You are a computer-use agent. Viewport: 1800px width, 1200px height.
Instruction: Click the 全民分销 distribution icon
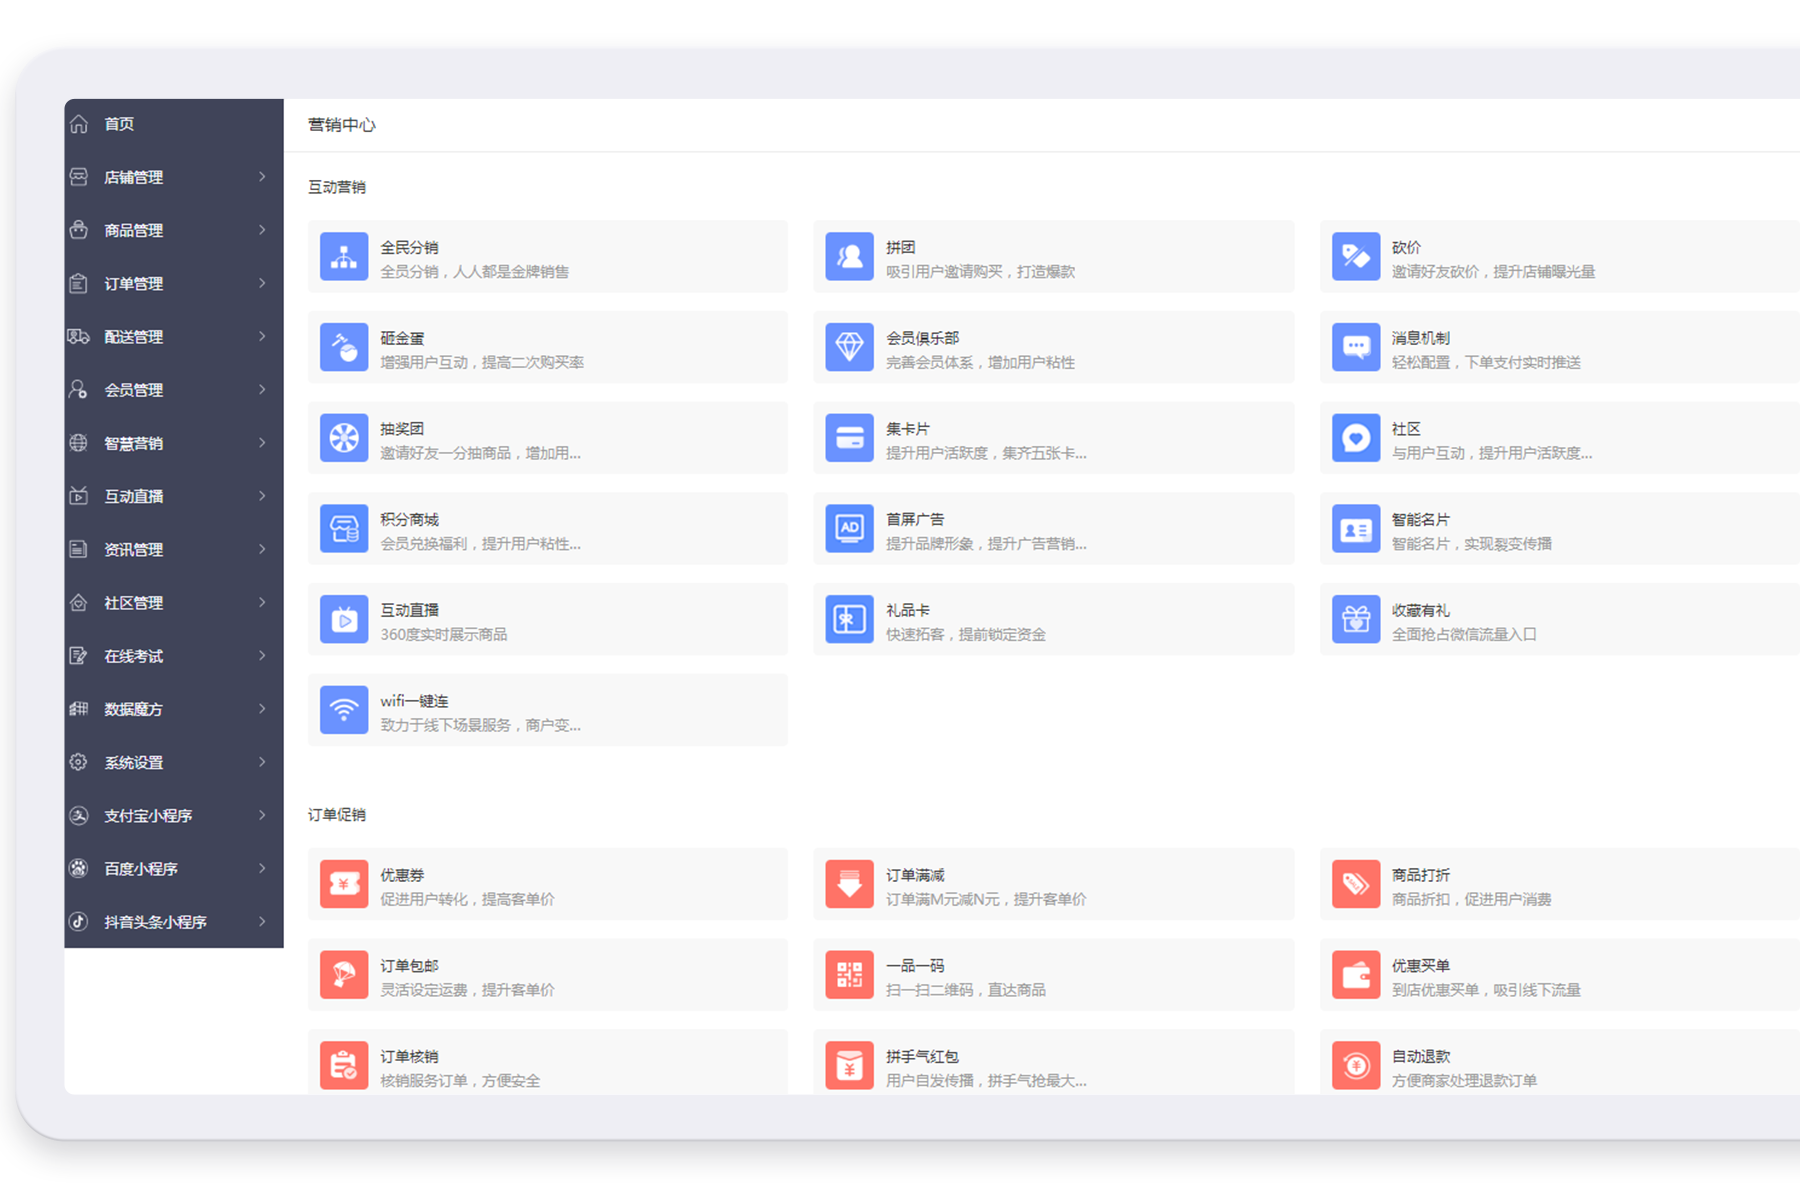pyautogui.click(x=344, y=257)
